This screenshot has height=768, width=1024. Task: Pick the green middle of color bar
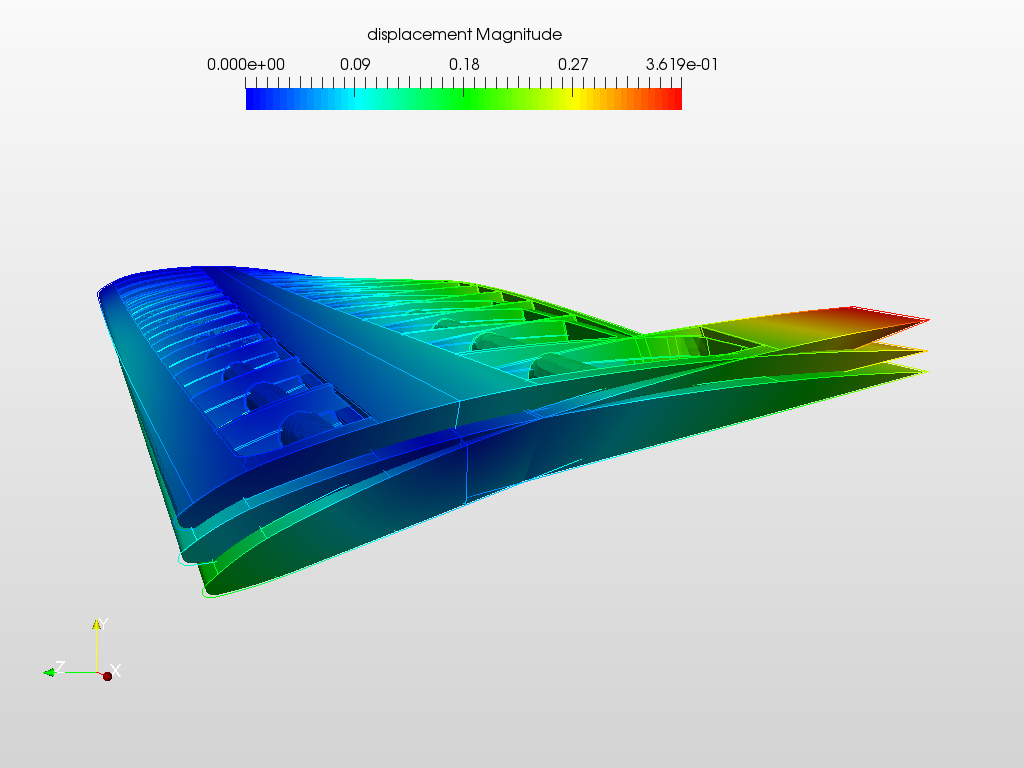(x=464, y=99)
